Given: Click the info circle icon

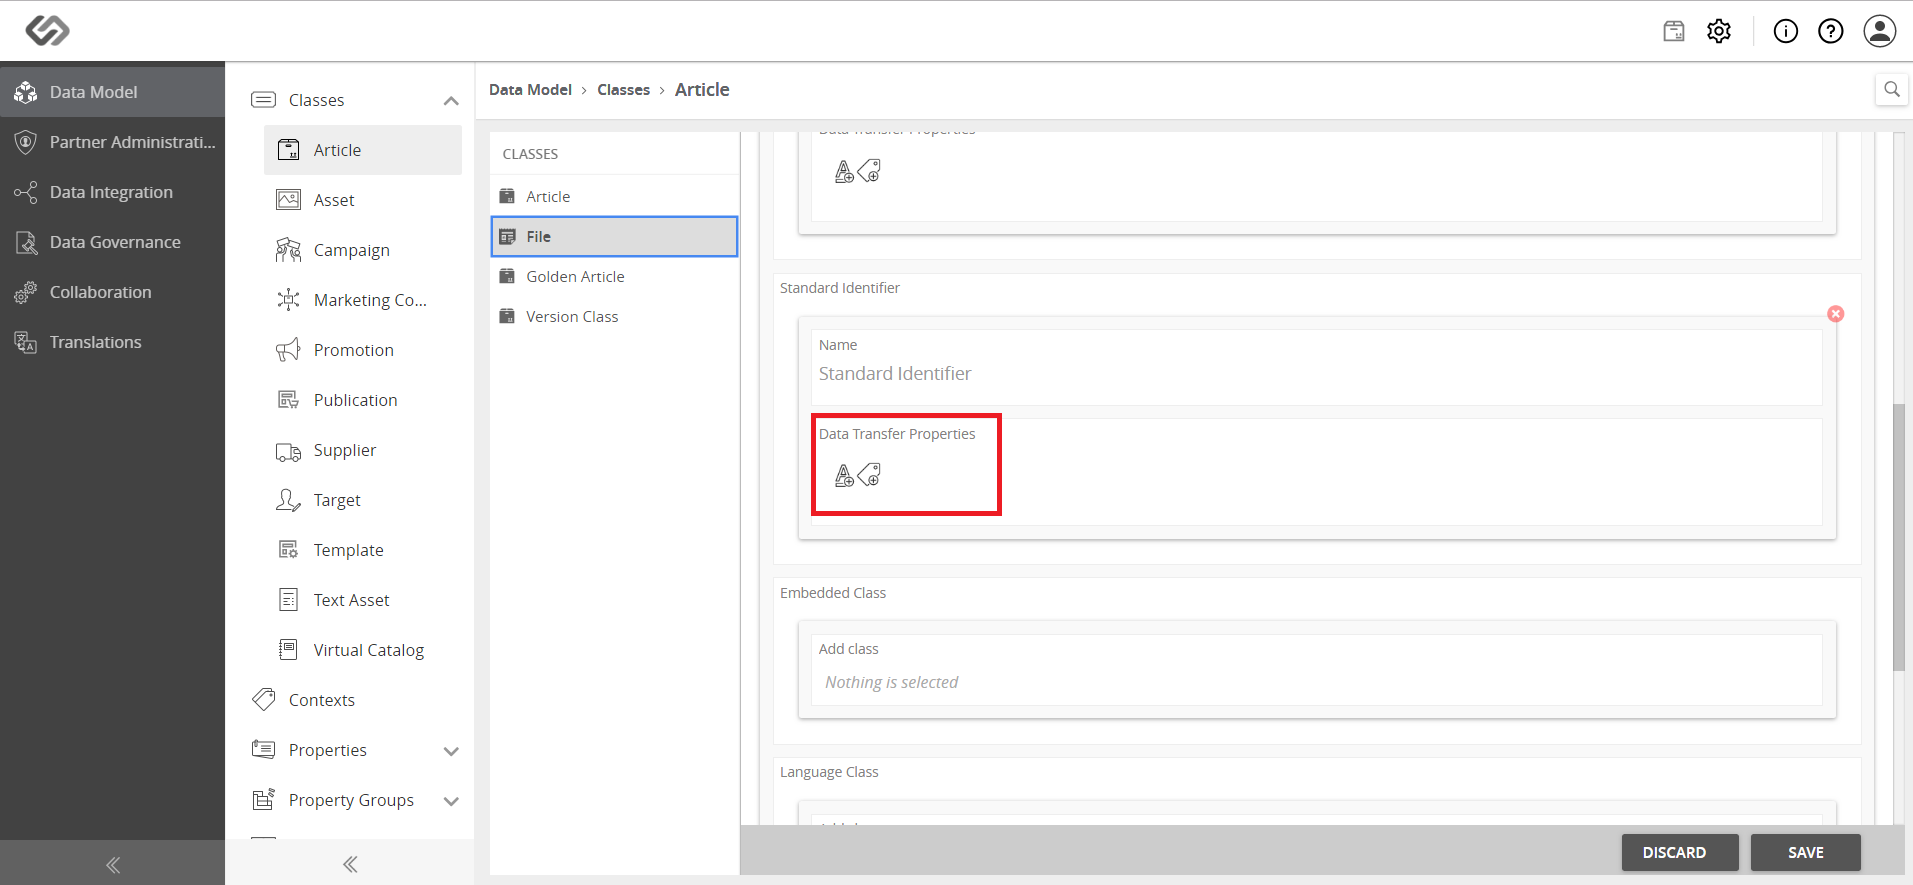Looking at the screenshot, I should click(1786, 31).
